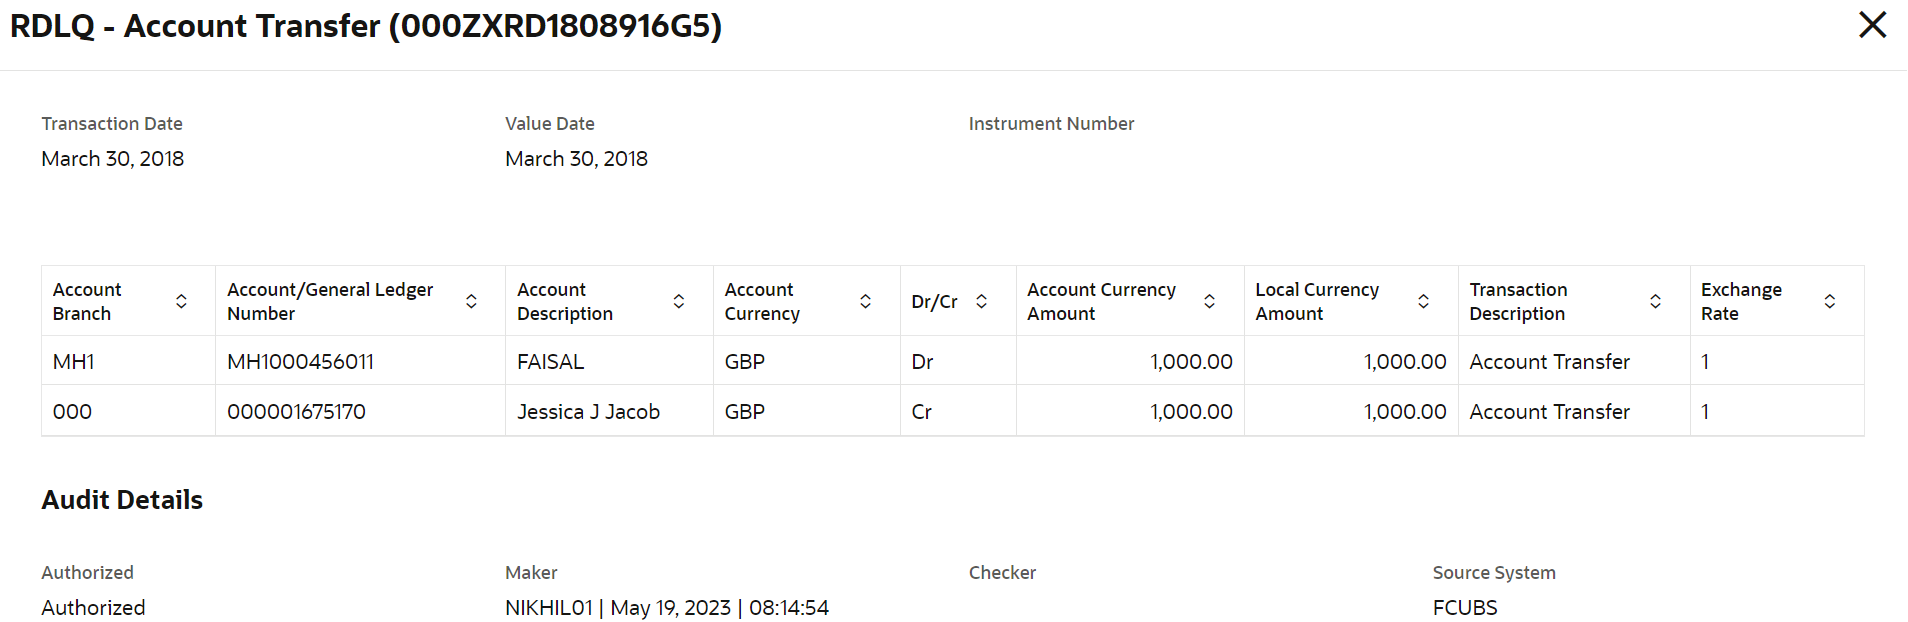Sort by Exchange Rate column icon

(1829, 301)
